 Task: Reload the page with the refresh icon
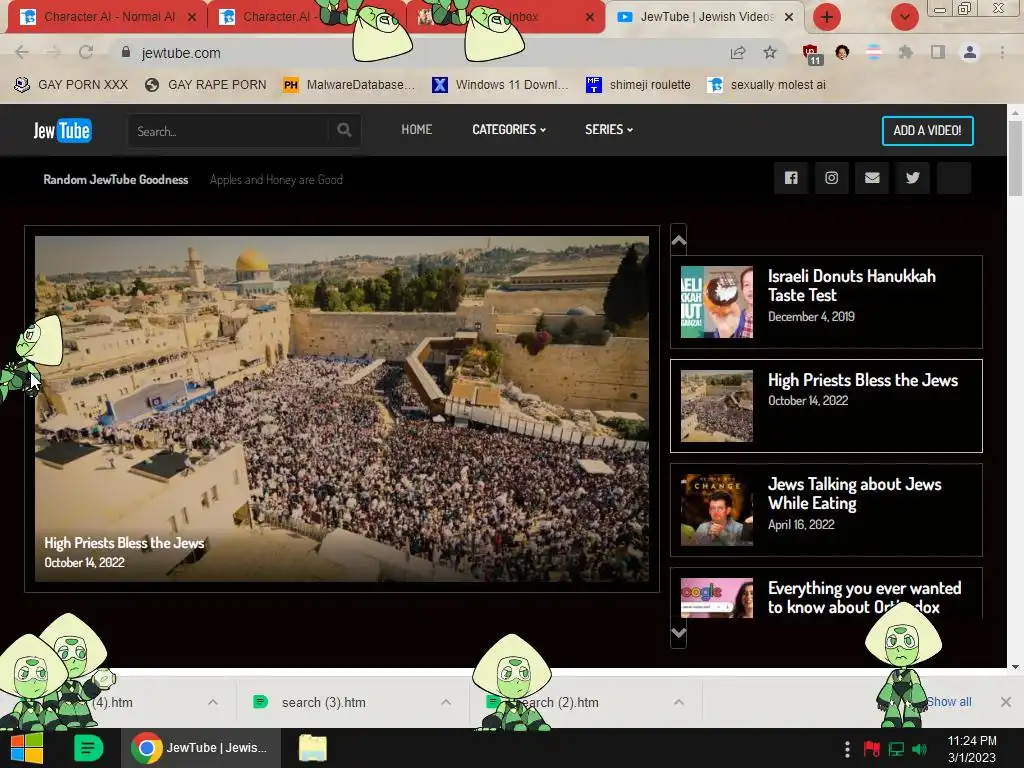click(x=86, y=52)
